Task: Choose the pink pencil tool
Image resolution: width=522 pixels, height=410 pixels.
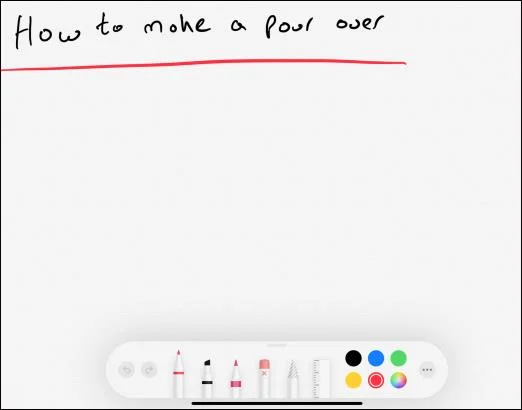Action: click(236, 379)
